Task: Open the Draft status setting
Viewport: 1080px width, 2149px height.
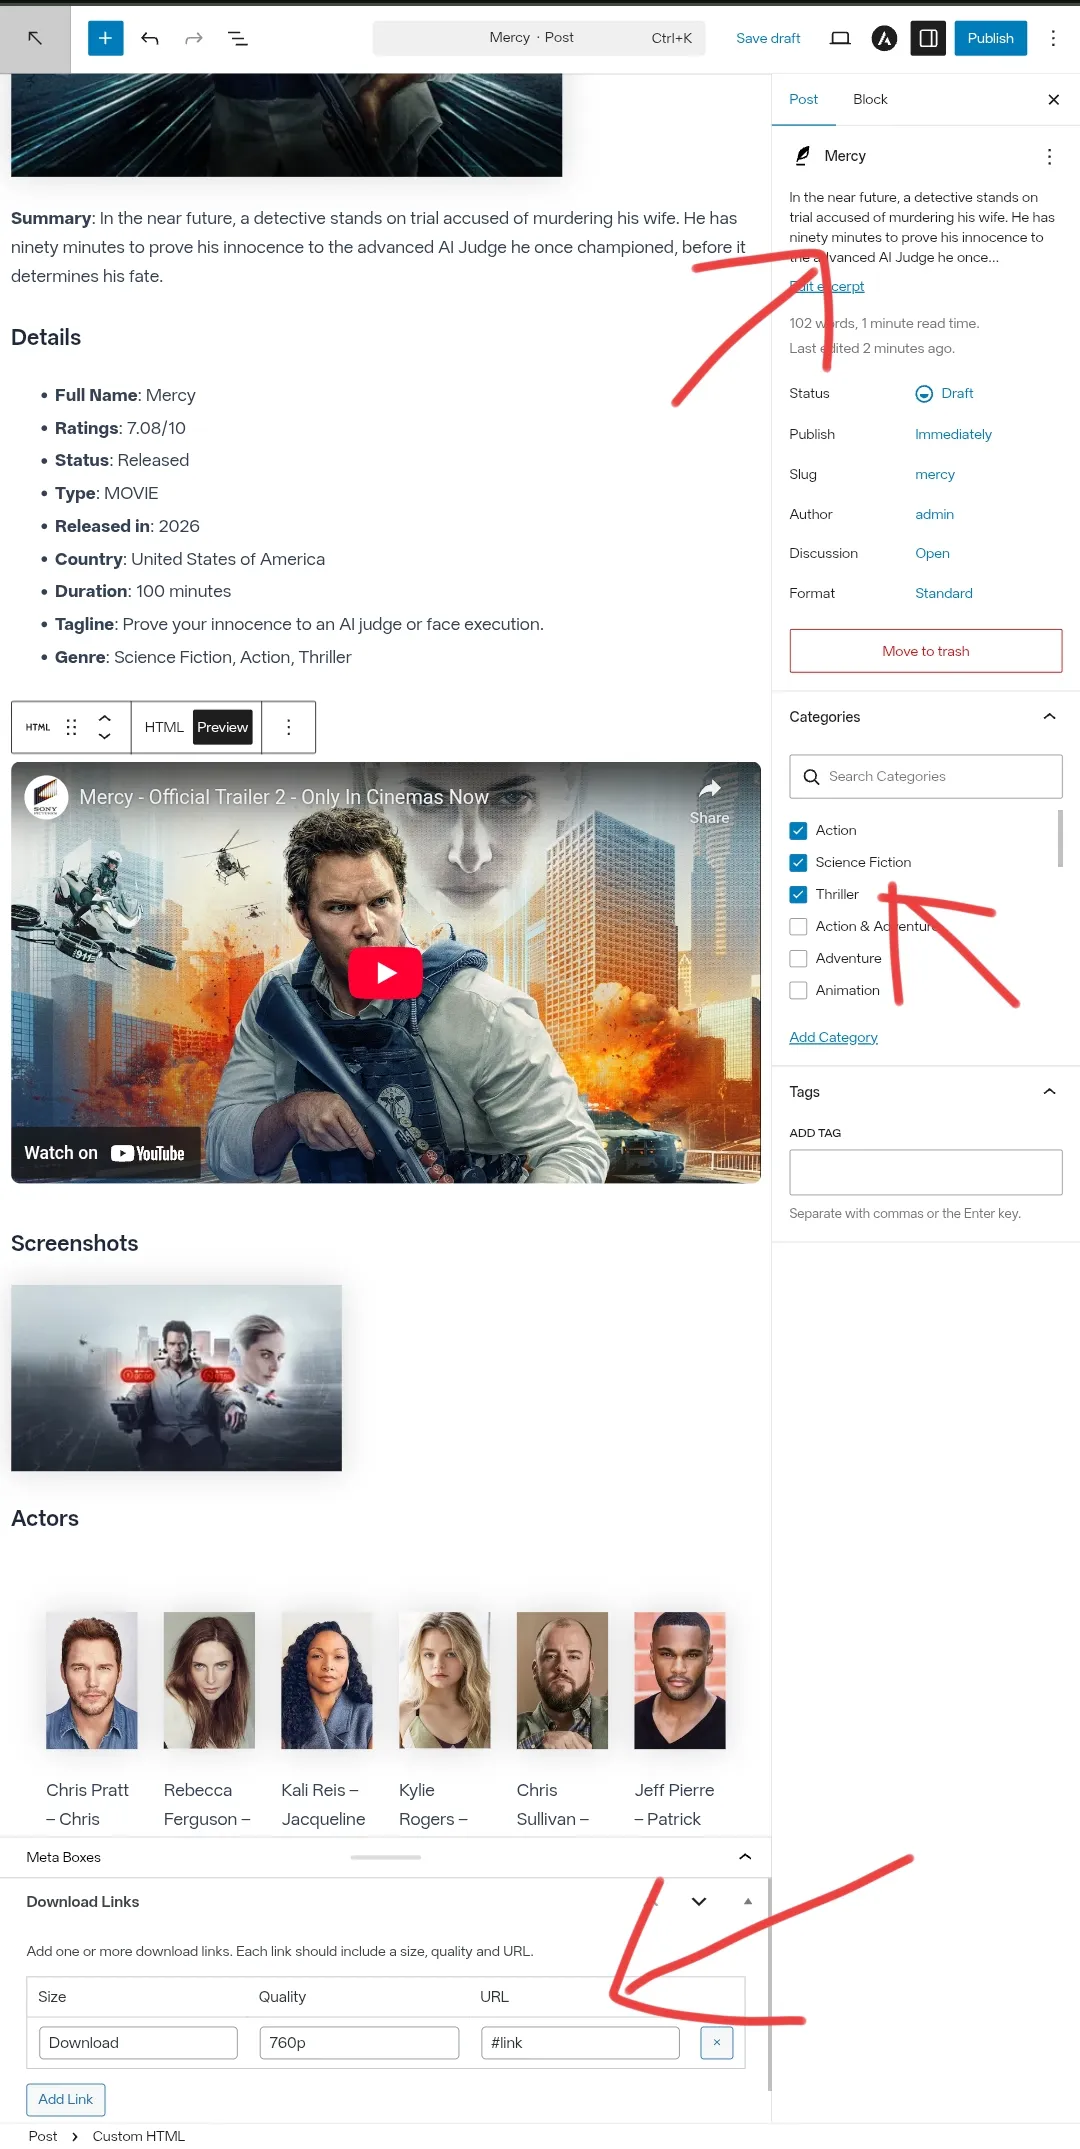Action: pos(957,394)
